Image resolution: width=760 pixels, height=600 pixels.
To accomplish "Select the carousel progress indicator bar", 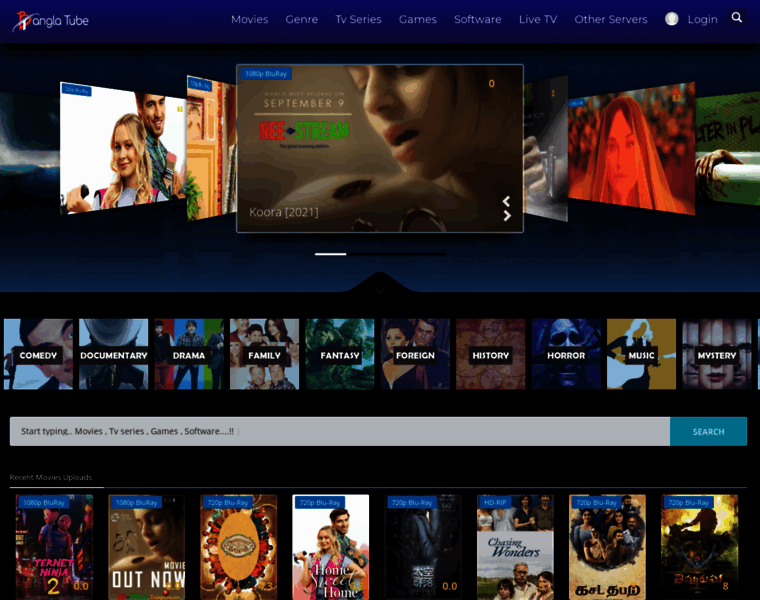I will pos(380,254).
